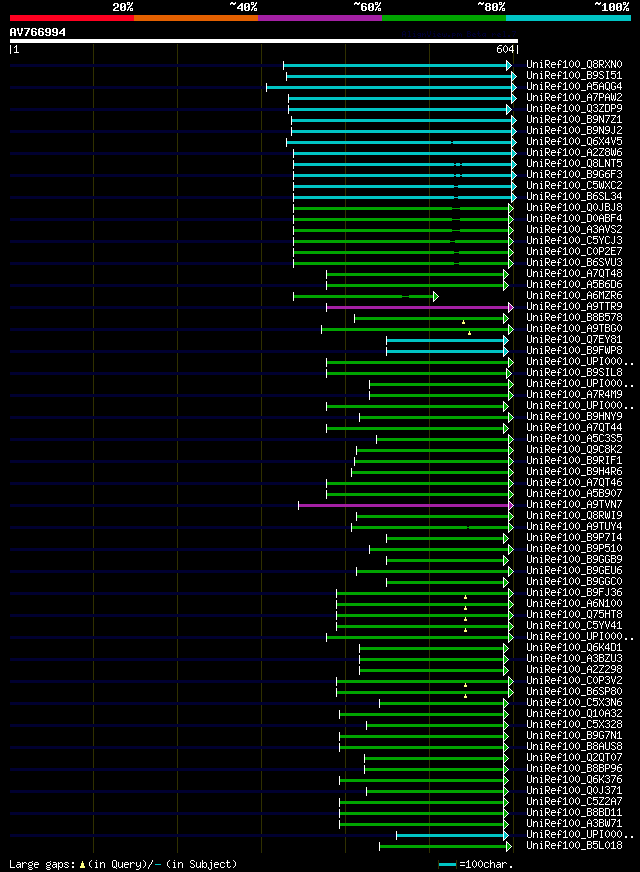Select the UniRef100_Q9C8K2 entry

574,450
